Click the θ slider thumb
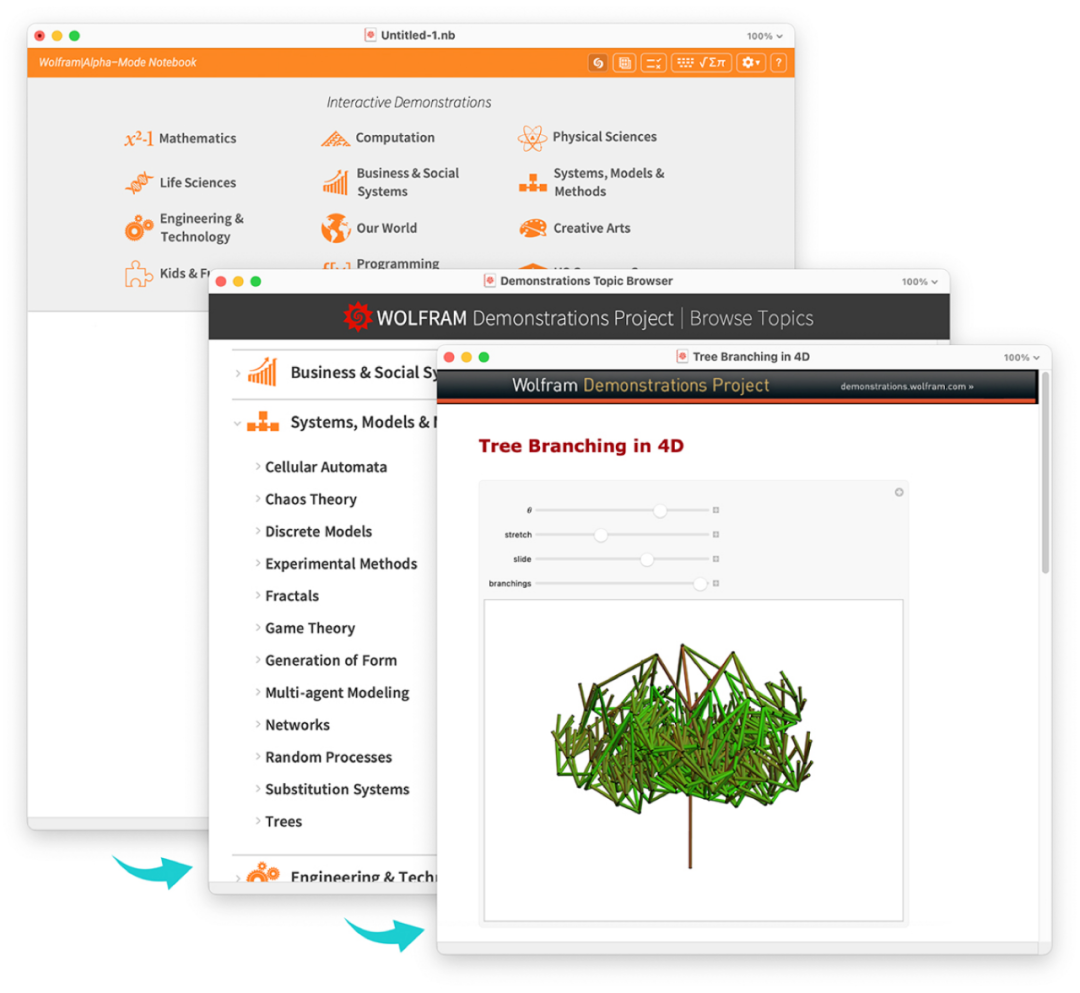This screenshot has height=993, width=1080. pos(660,510)
